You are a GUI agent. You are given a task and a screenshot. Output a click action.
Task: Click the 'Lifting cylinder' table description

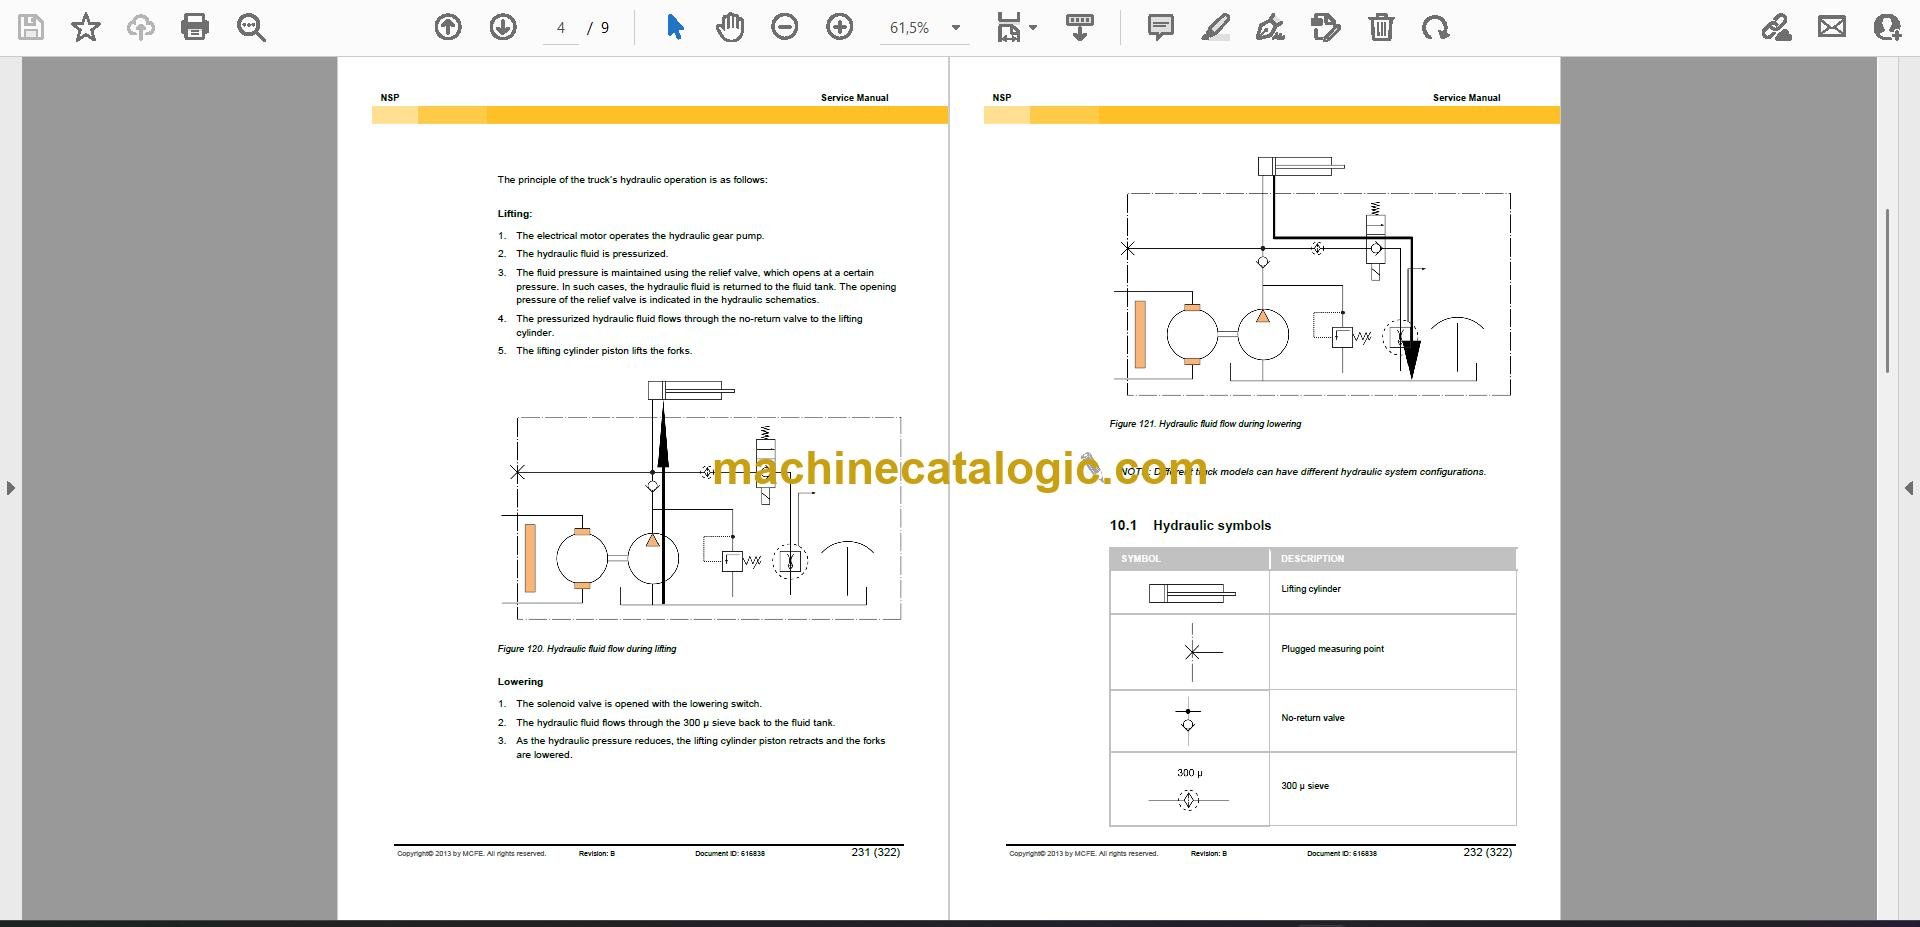pyautogui.click(x=1311, y=589)
